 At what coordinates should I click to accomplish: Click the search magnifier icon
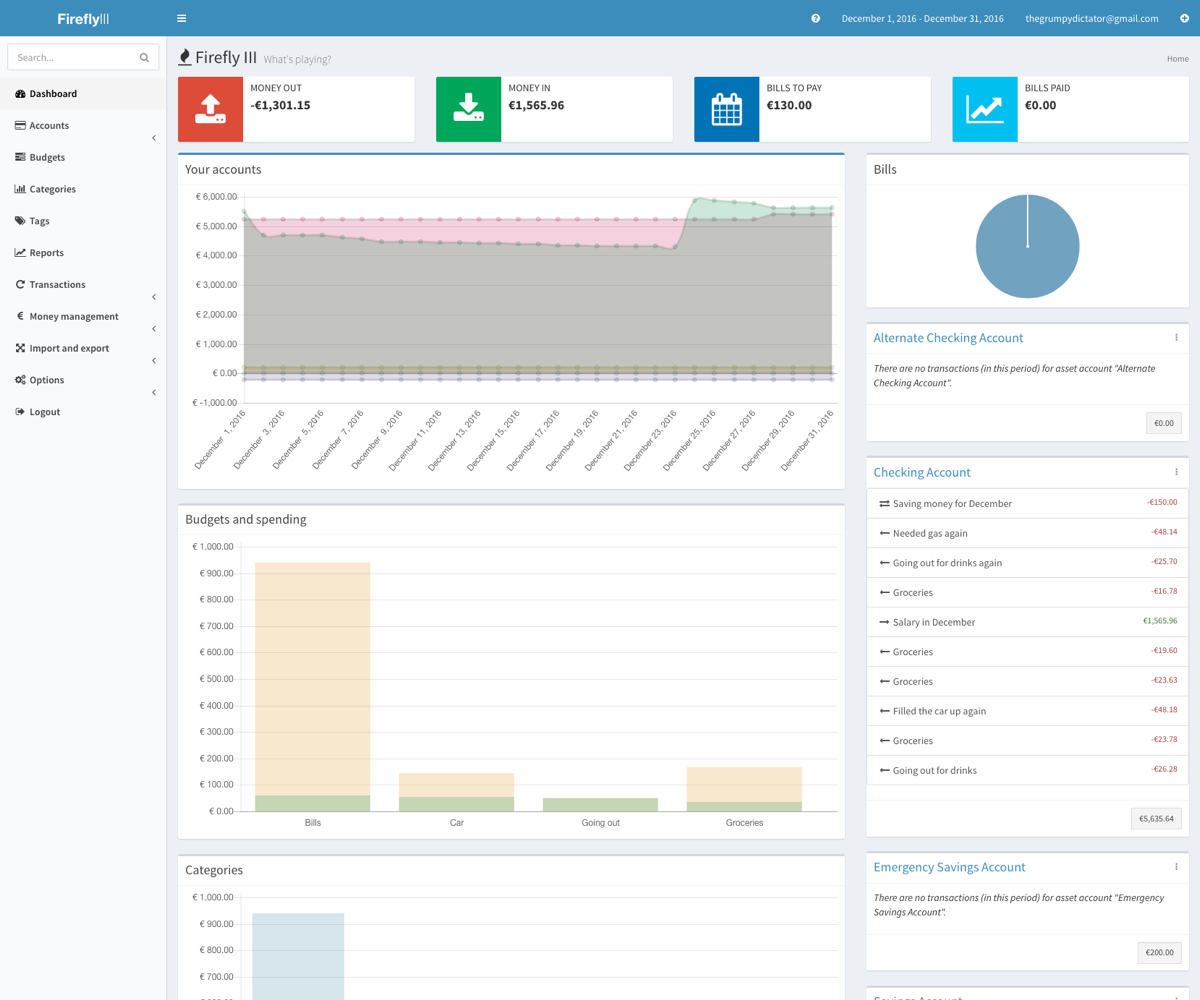(144, 58)
